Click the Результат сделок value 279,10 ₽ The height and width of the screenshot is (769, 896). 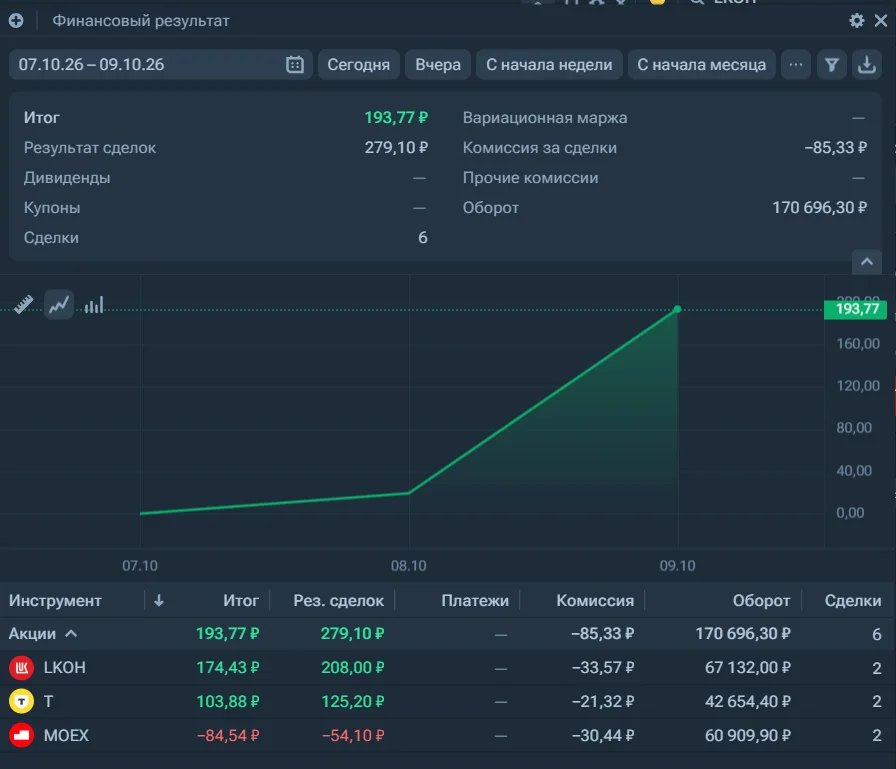[x=396, y=147]
